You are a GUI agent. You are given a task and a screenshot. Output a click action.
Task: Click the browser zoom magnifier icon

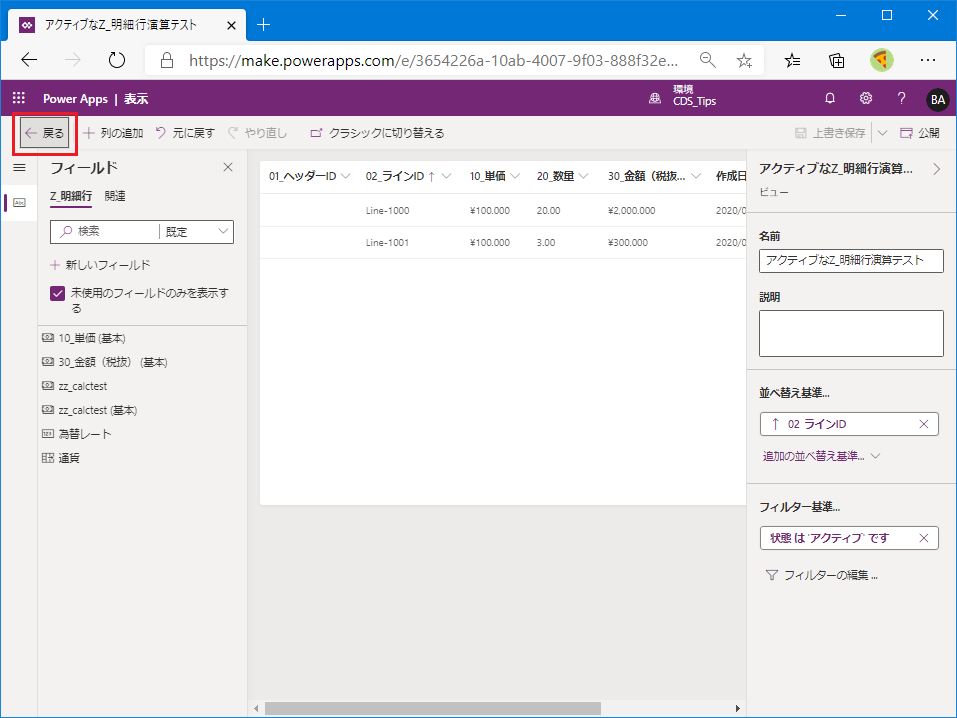(x=707, y=60)
